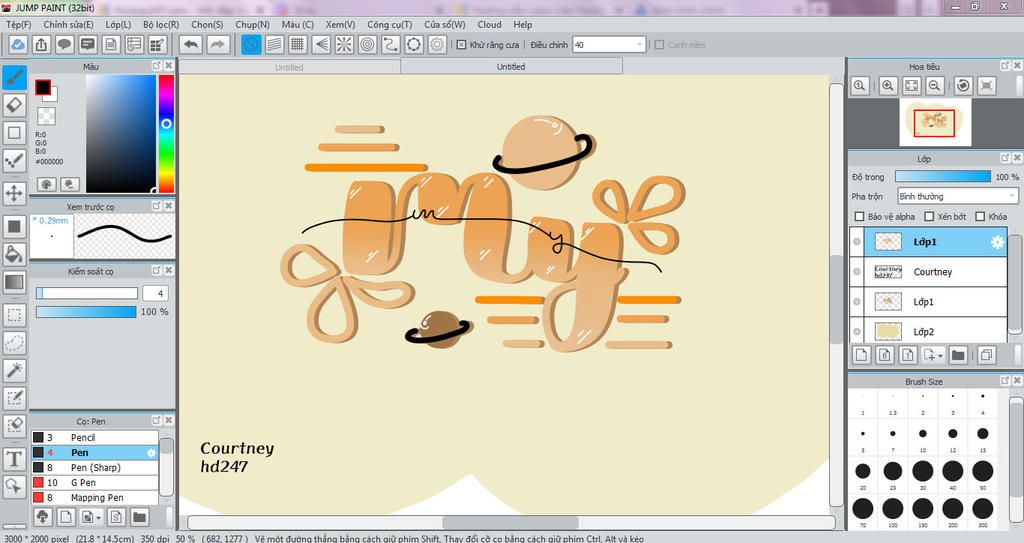Select the Eraser tool
Image resolution: width=1024 pixels, height=543 pixels.
coord(14,105)
